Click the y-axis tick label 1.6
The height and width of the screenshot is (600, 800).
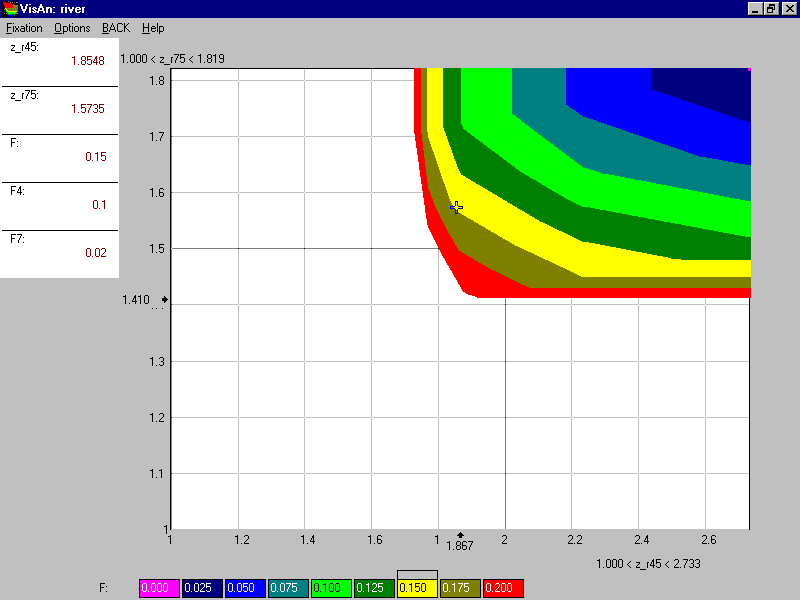[157, 193]
